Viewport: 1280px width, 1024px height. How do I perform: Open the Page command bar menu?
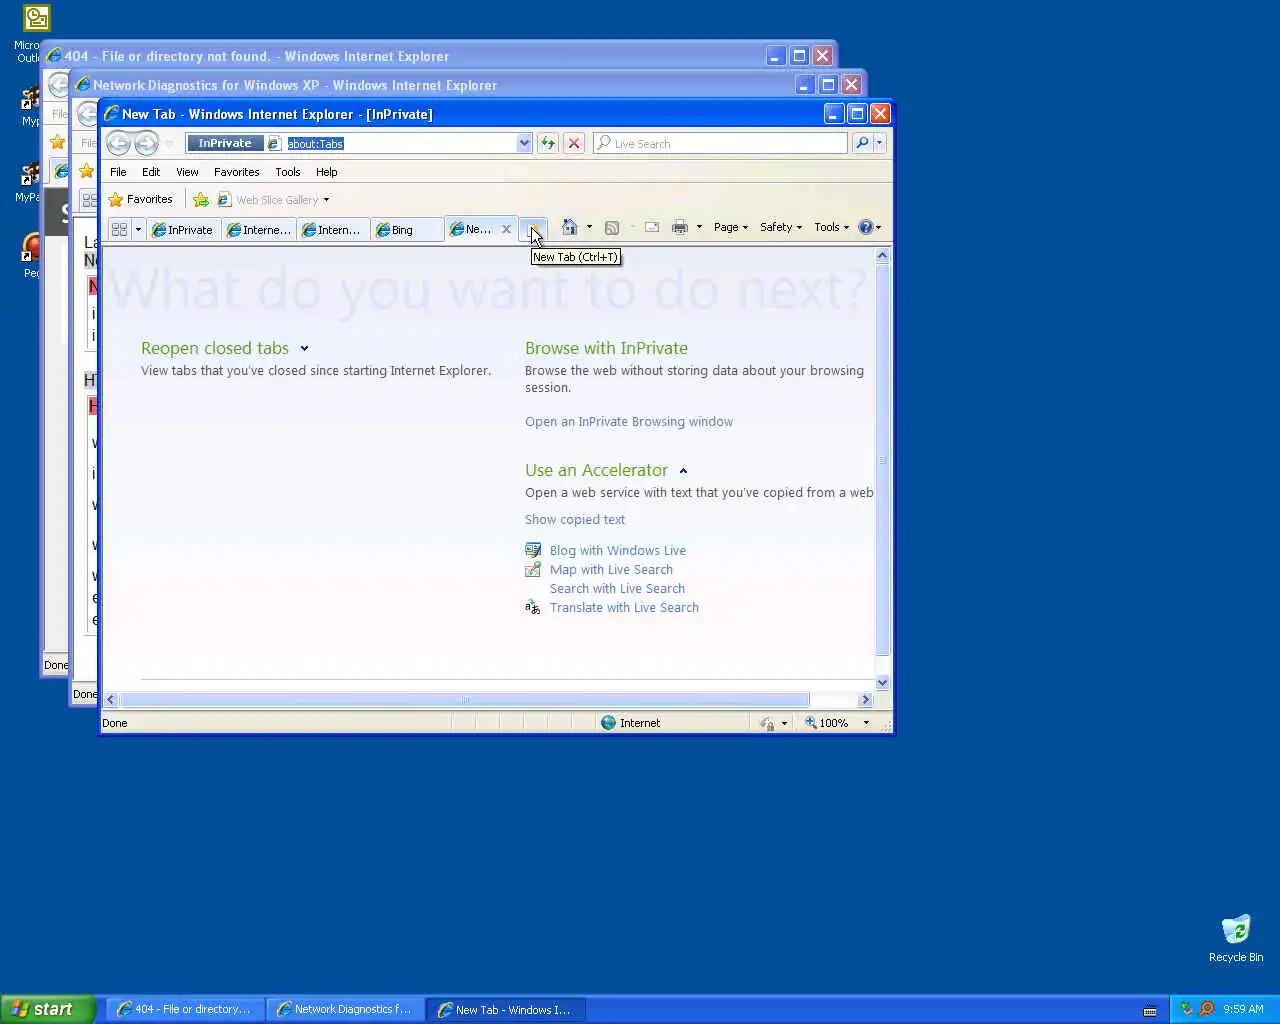click(x=731, y=227)
